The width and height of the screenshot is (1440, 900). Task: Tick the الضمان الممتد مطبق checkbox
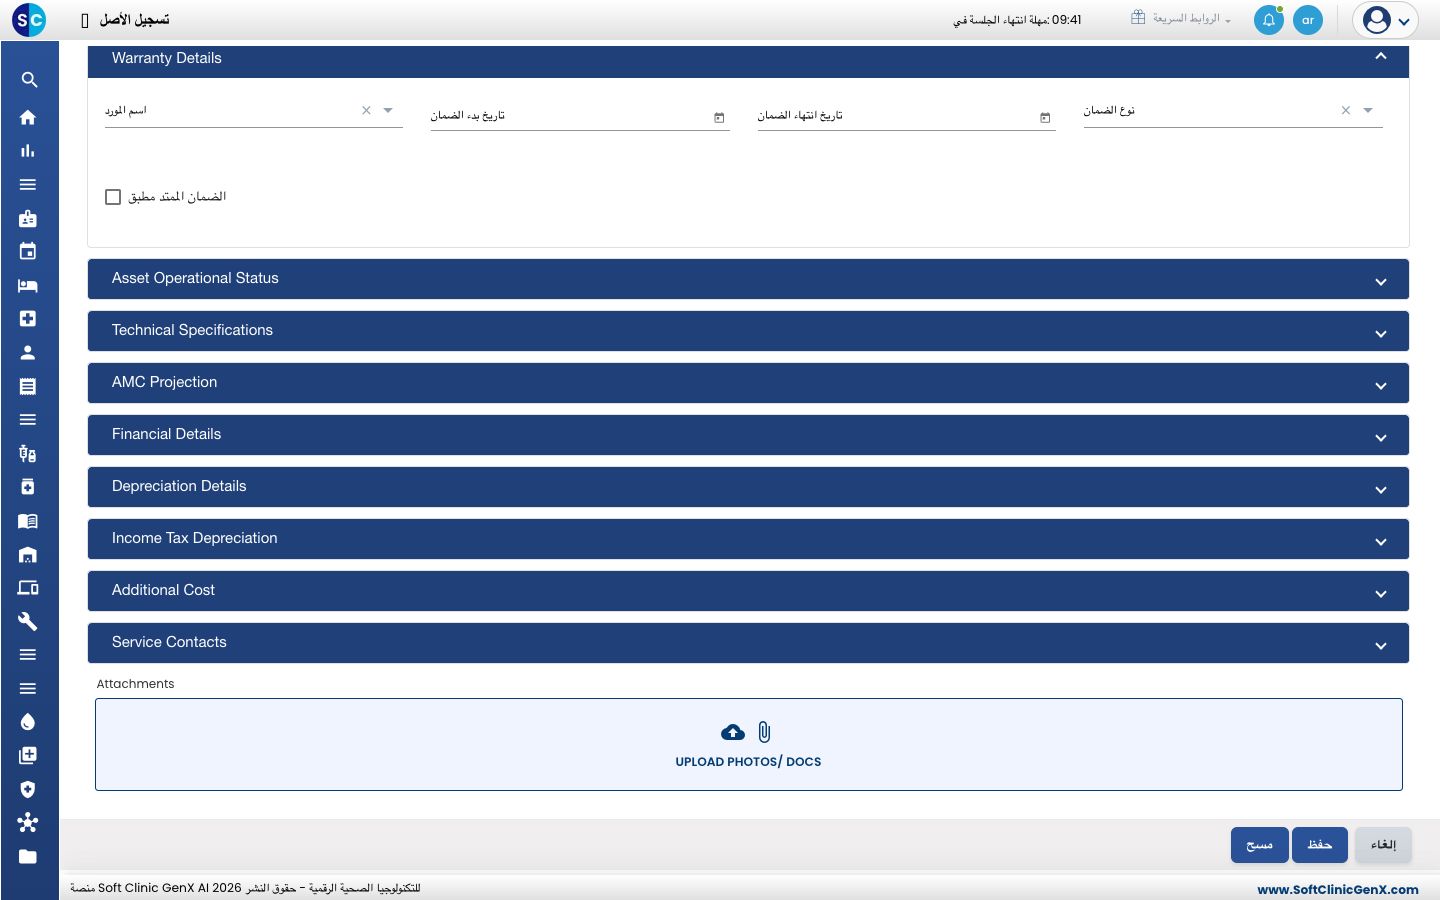(x=113, y=197)
